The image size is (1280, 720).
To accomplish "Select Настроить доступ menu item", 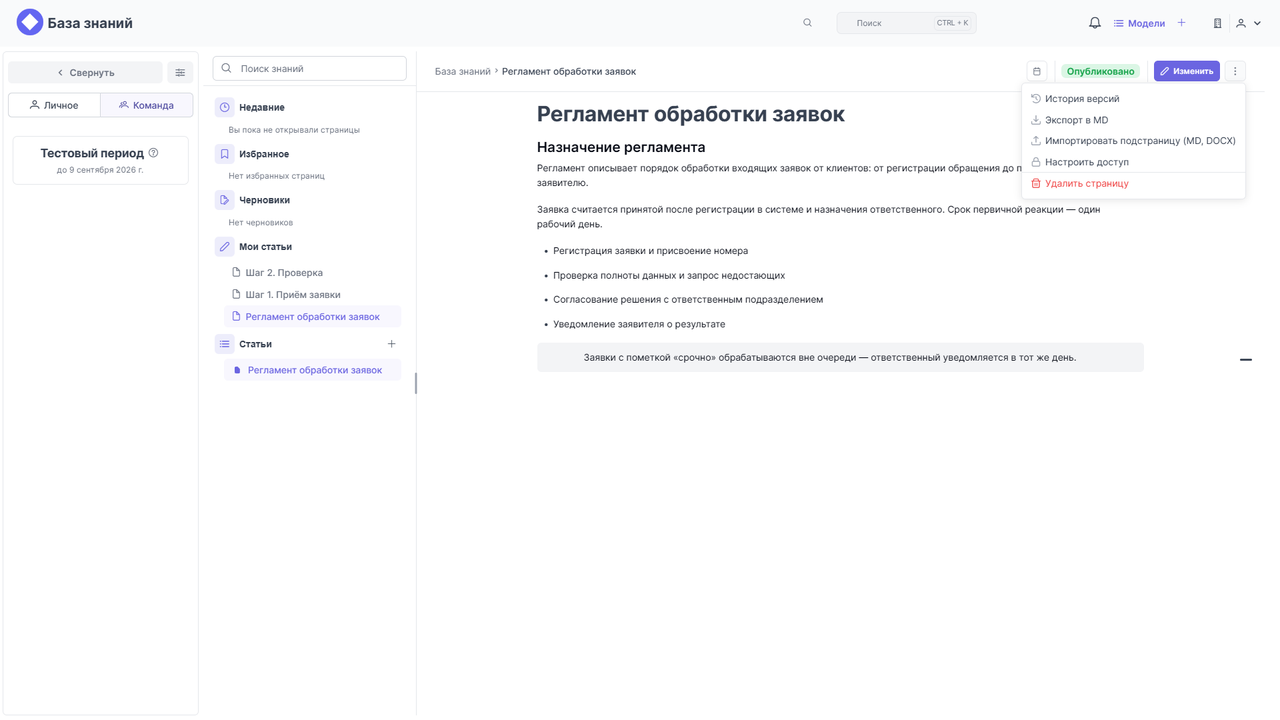I will tap(1133, 162).
